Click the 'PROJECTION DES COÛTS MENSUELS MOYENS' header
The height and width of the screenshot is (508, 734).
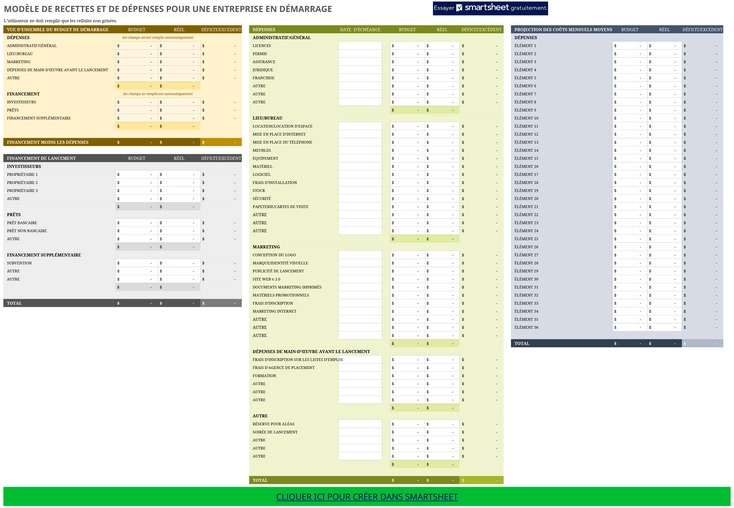tap(563, 29)
